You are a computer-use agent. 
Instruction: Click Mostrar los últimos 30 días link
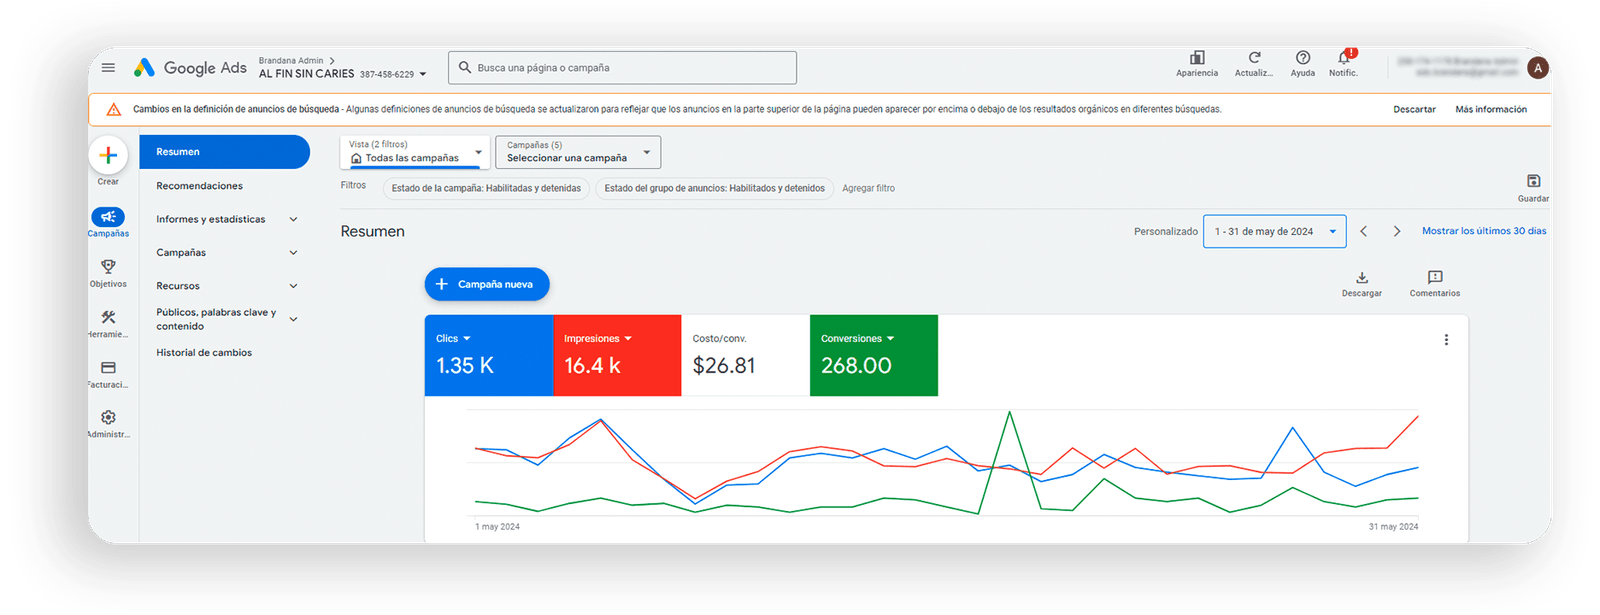1483,231
